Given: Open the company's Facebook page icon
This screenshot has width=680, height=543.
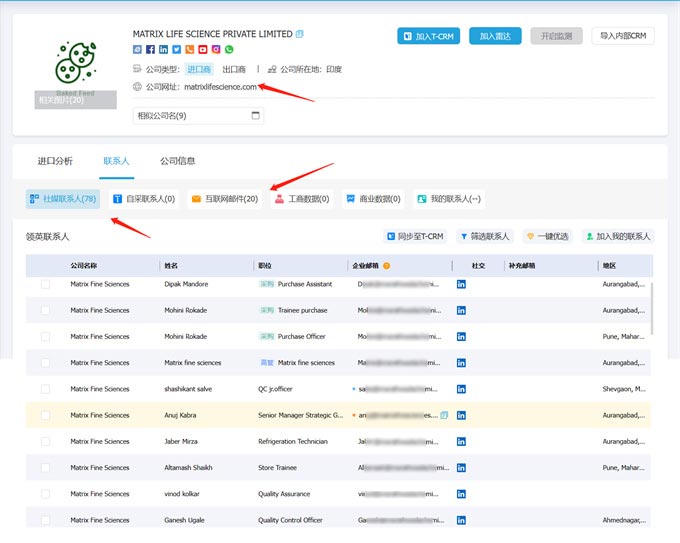Looking at the screenshot, I should click(150, 49).
